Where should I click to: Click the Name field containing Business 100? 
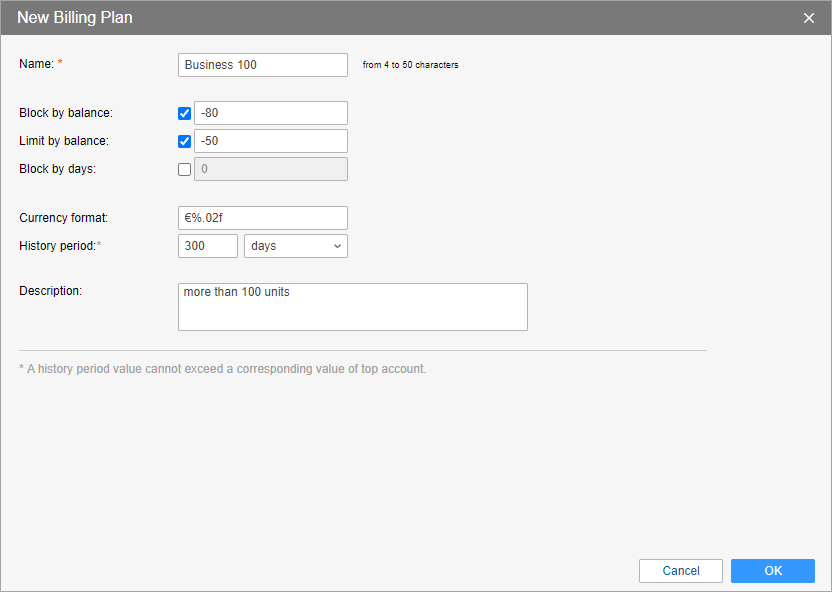pyautogui.click(x=262, y=65)
